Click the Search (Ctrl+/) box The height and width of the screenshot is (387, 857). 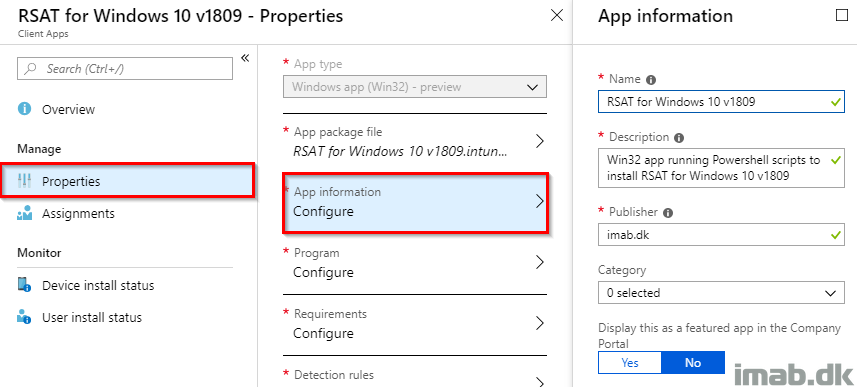coord(125,69)
